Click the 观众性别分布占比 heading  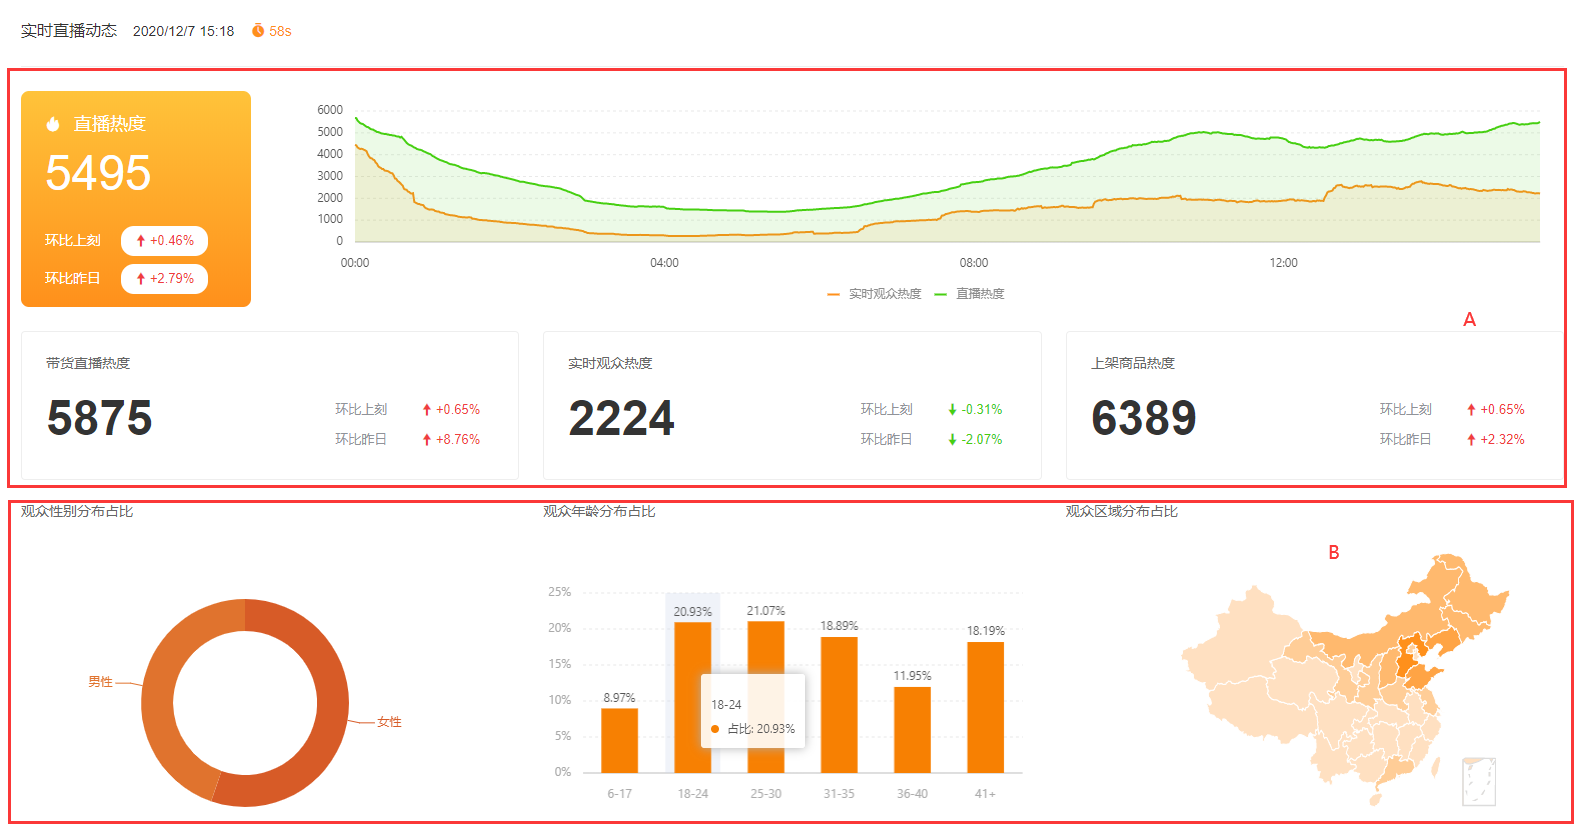click(x=77, y=511)
